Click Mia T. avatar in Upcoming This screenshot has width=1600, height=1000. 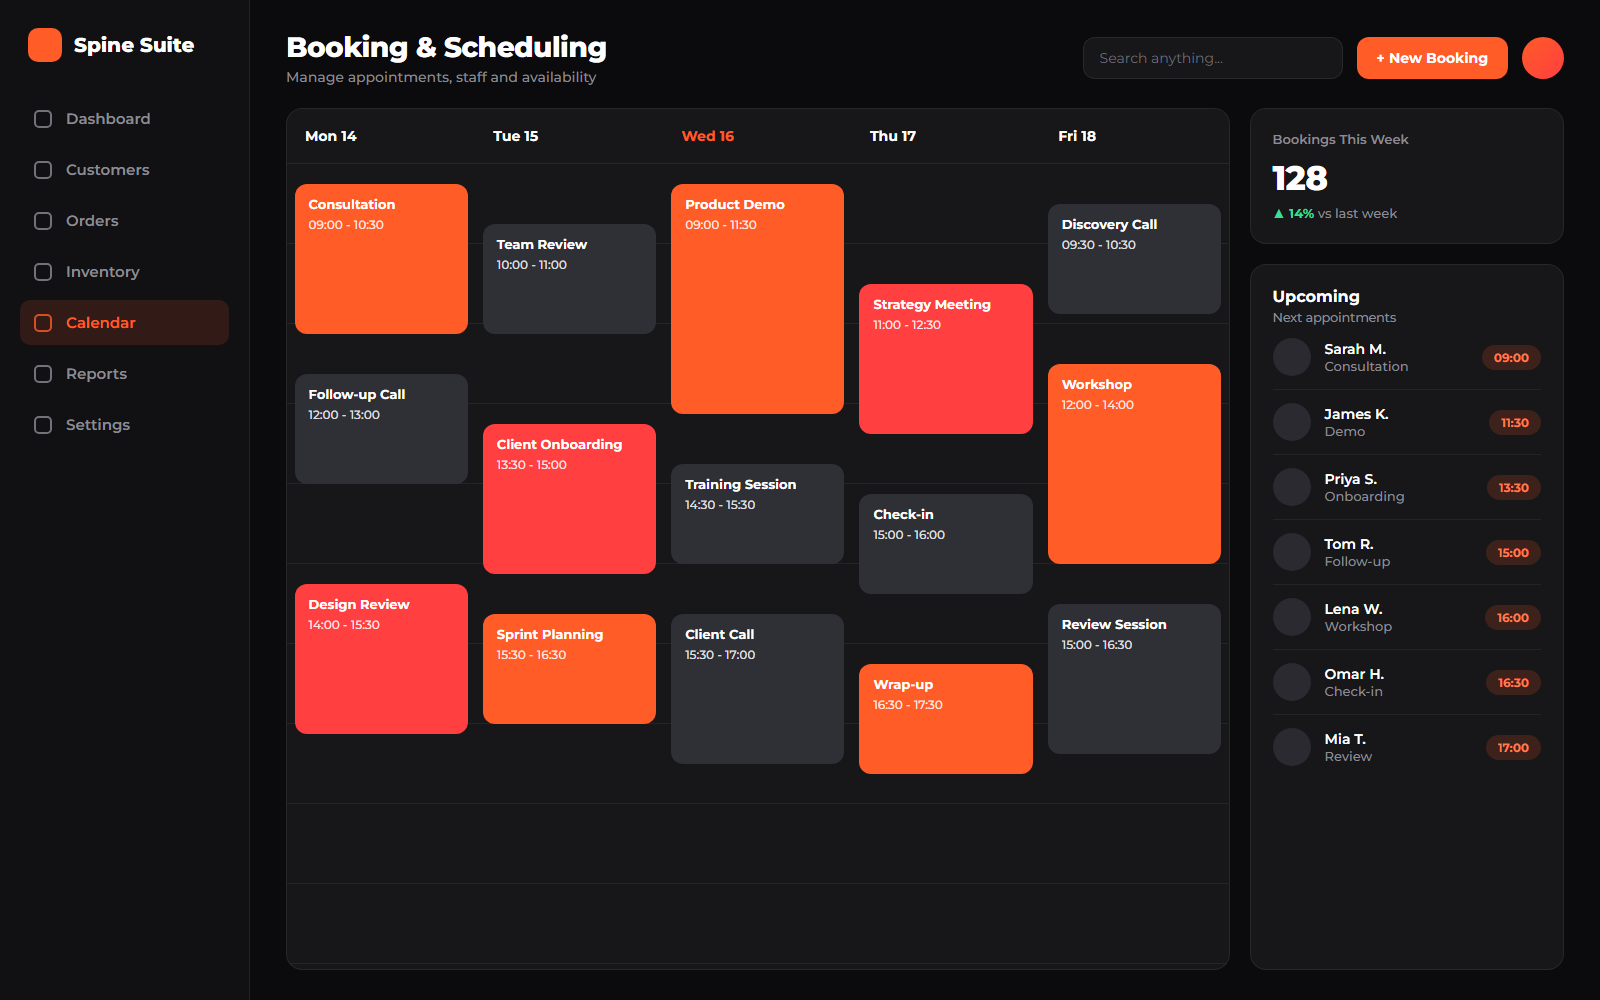tap(1292, 747)
